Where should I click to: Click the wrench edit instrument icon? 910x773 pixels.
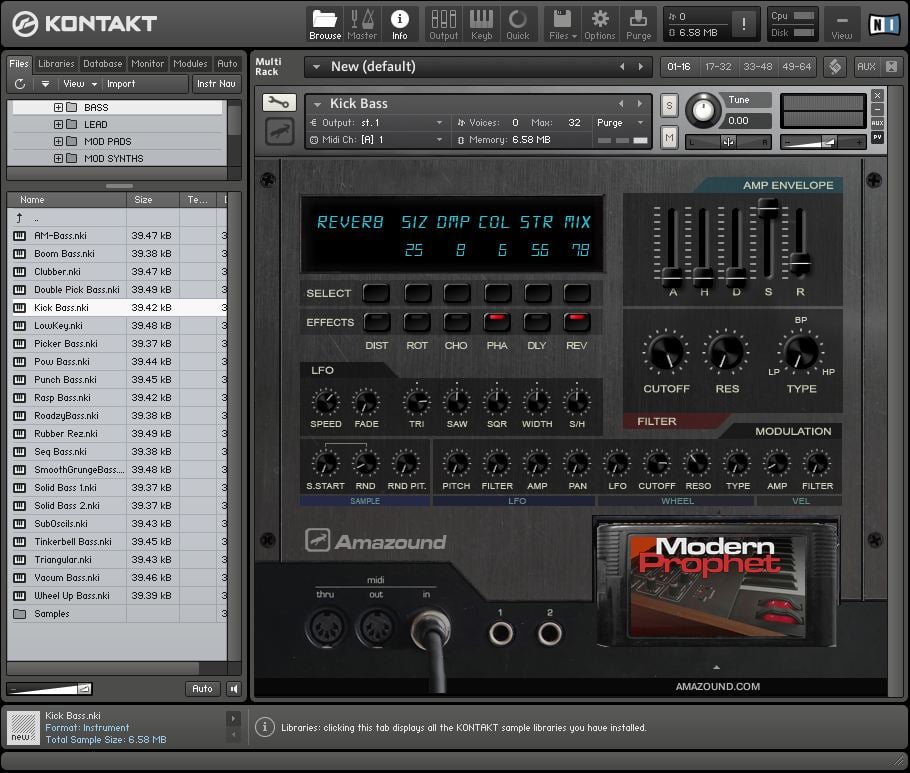[x=279, y=103]
